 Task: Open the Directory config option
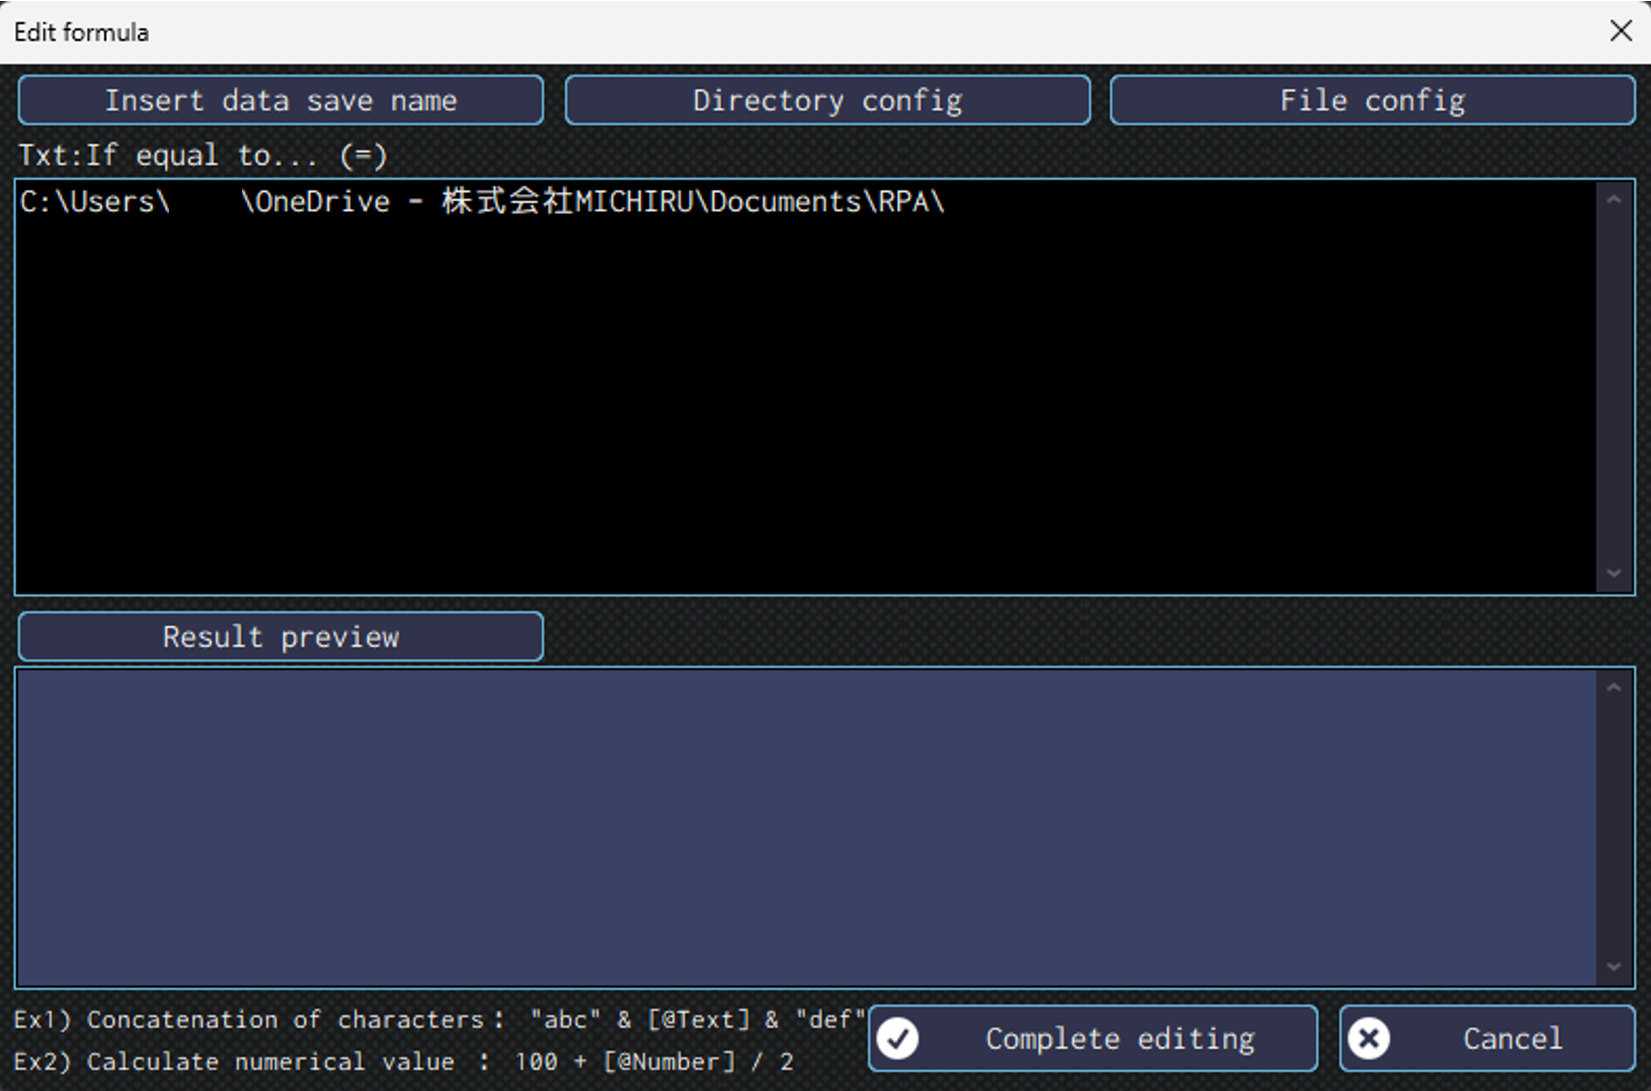[827, 101]
